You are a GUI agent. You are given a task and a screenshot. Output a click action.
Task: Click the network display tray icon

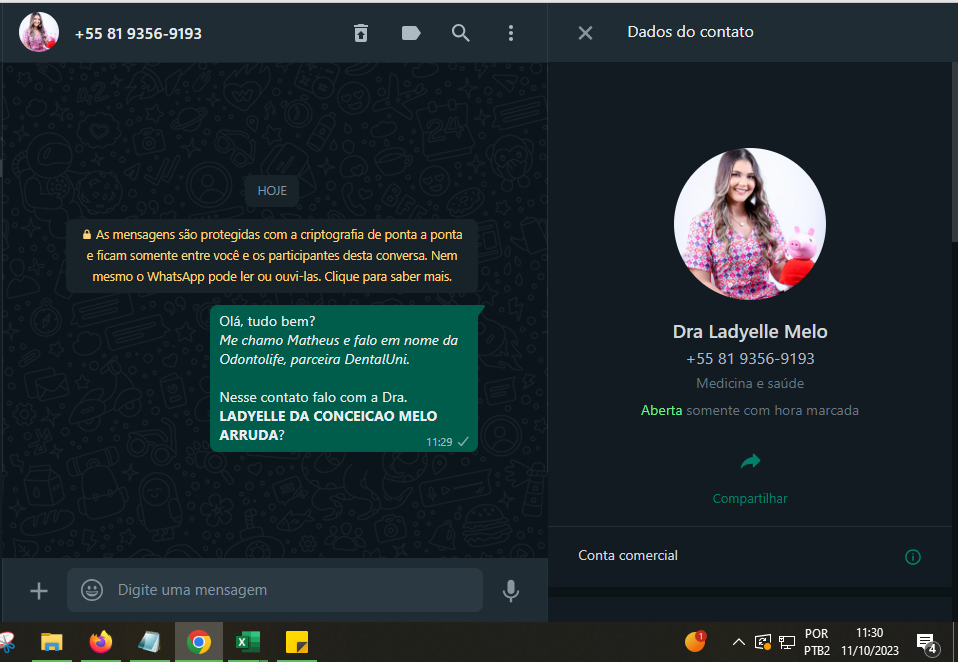coord(787,642)
